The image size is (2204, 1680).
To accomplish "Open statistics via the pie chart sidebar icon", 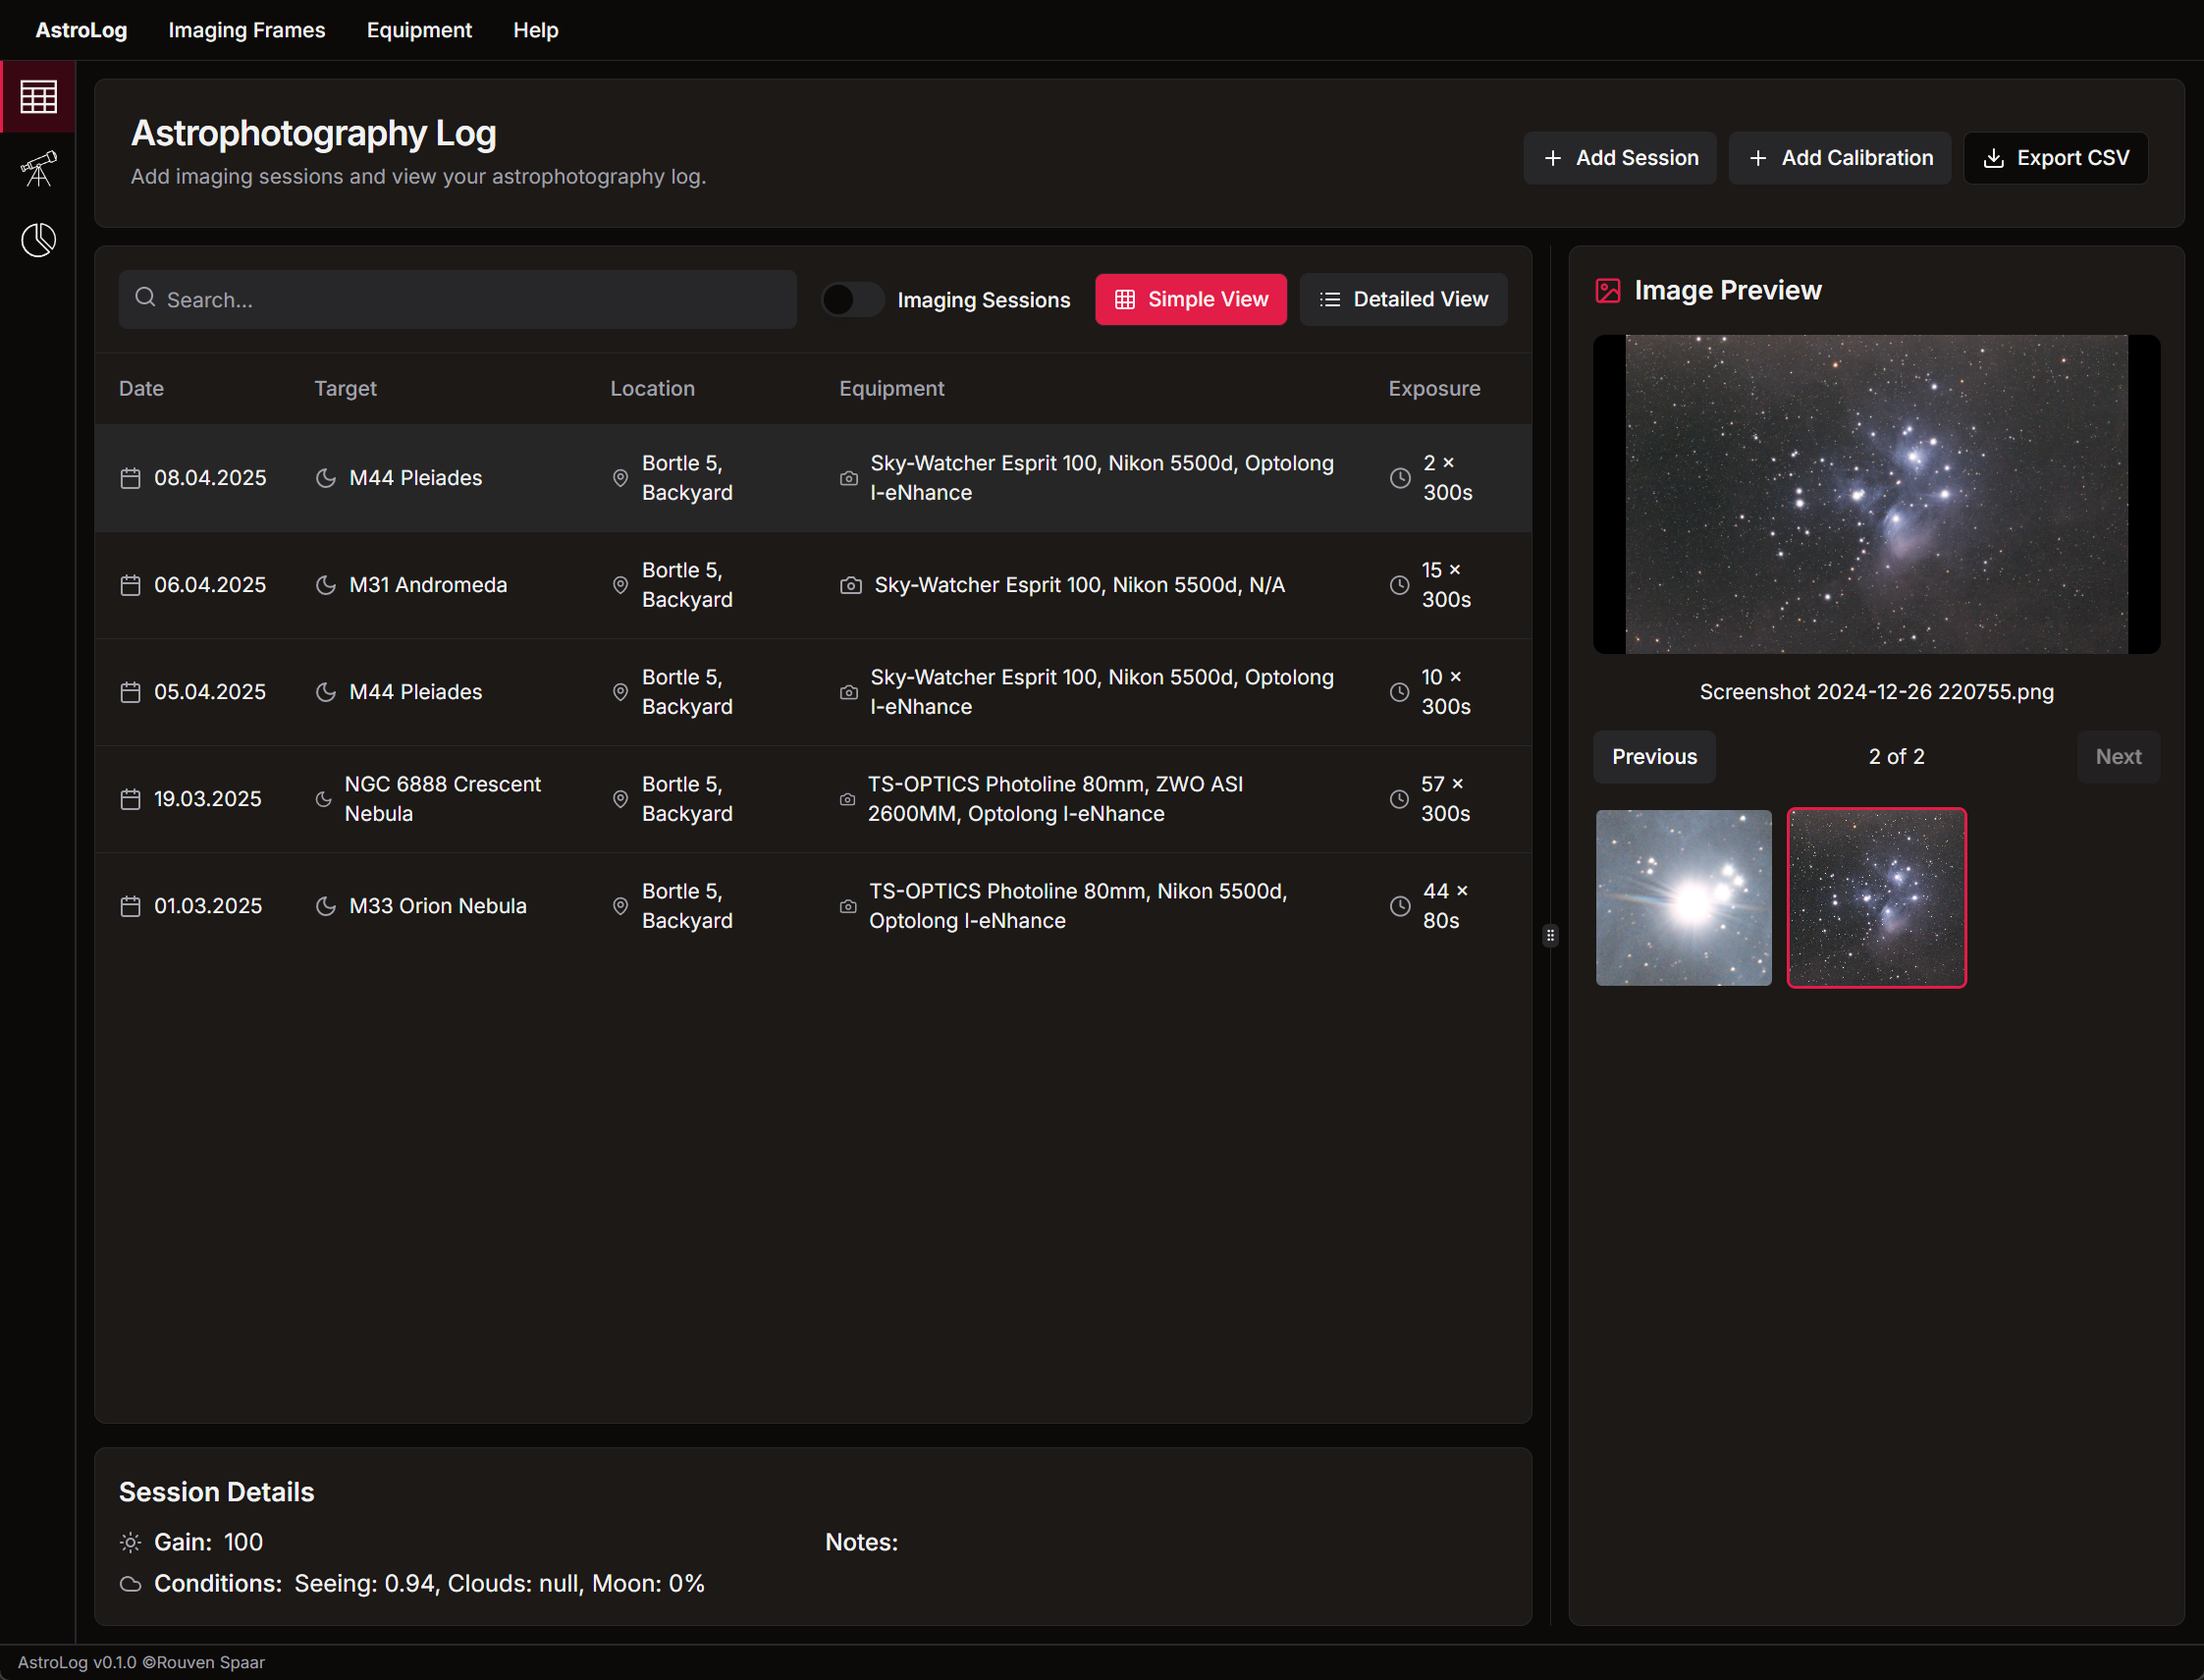I will coord(37,239).
